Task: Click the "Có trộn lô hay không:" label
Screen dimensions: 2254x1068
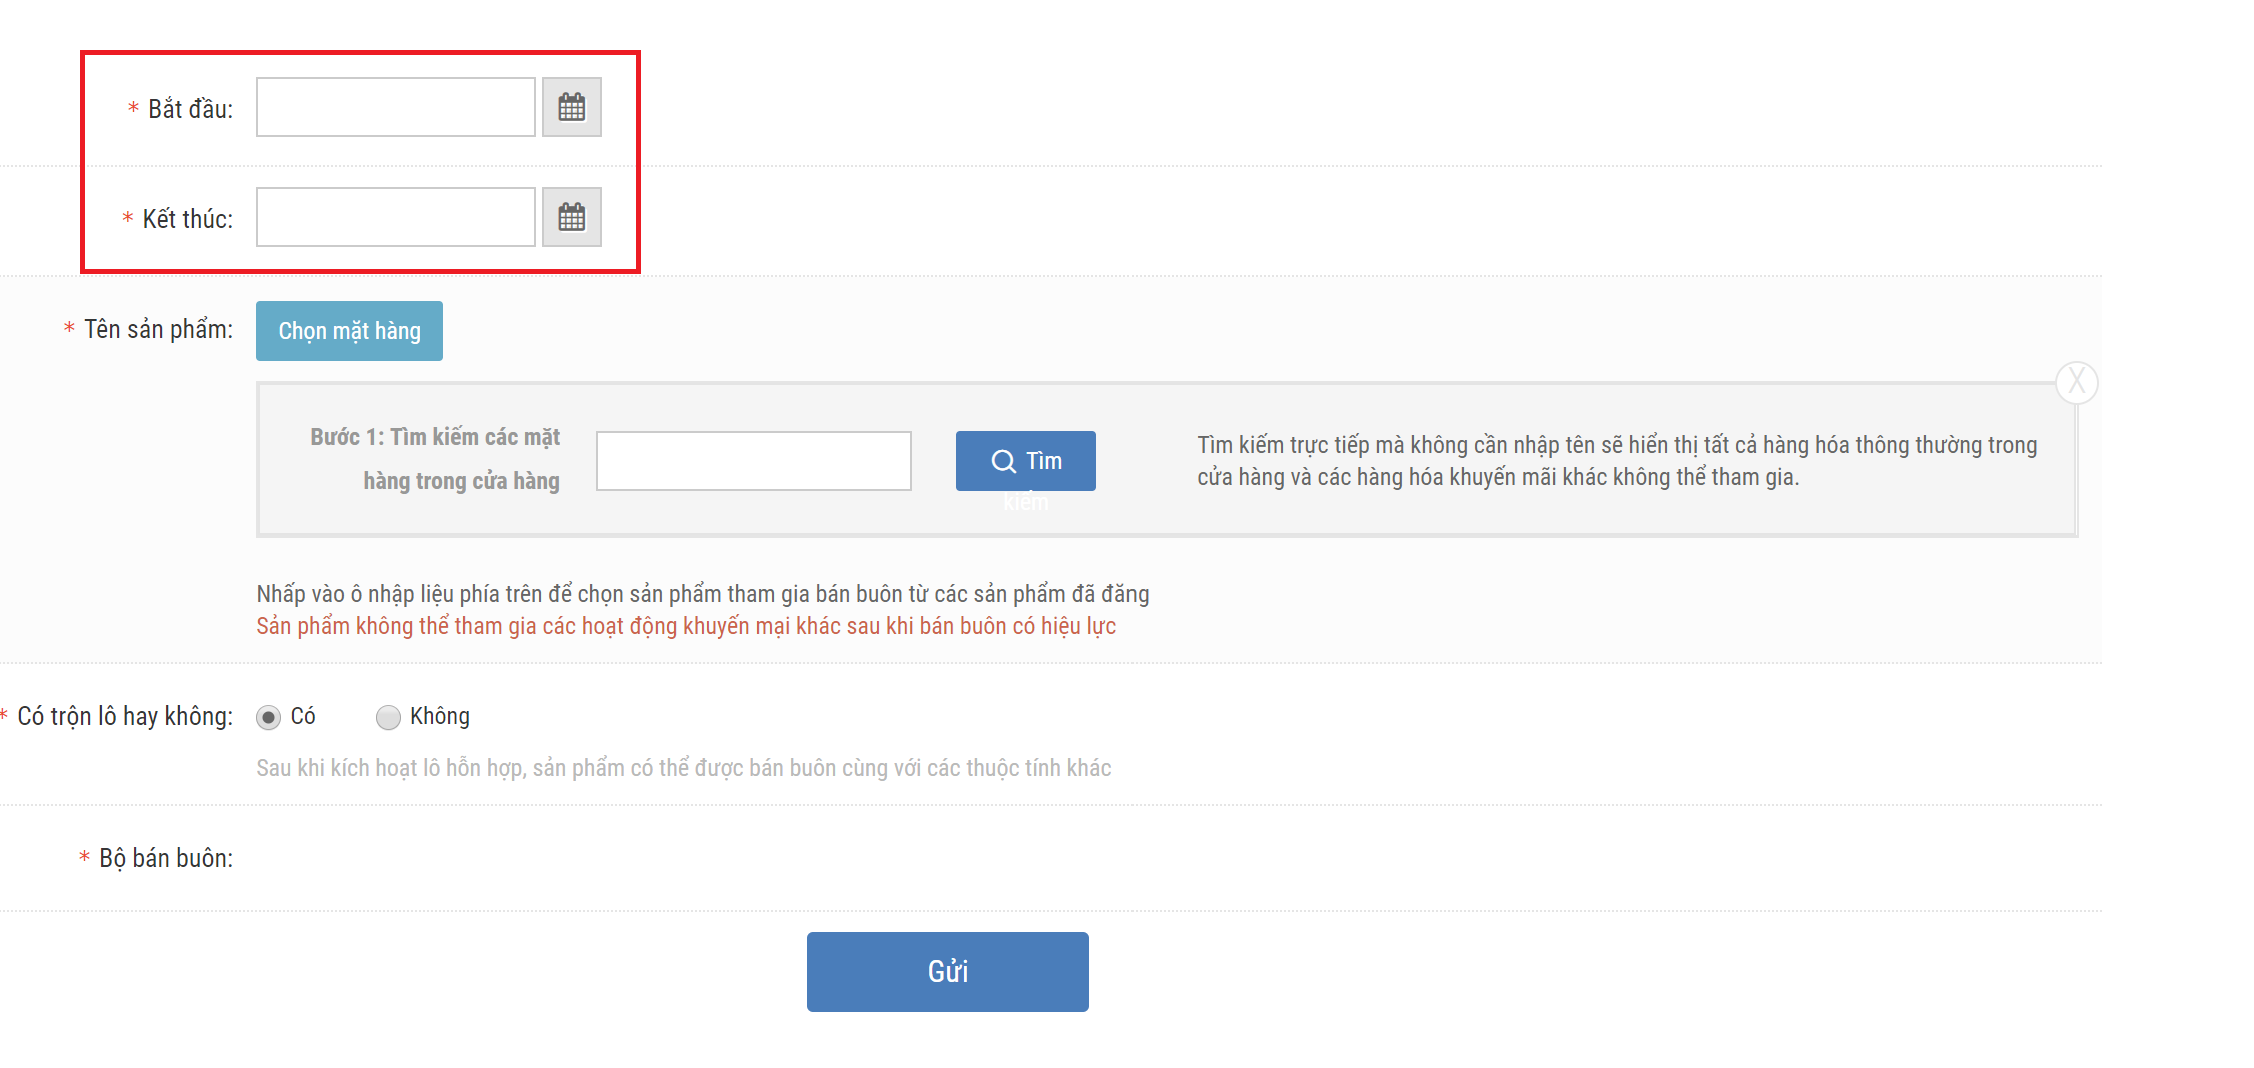Action: (x=125, y=716)
